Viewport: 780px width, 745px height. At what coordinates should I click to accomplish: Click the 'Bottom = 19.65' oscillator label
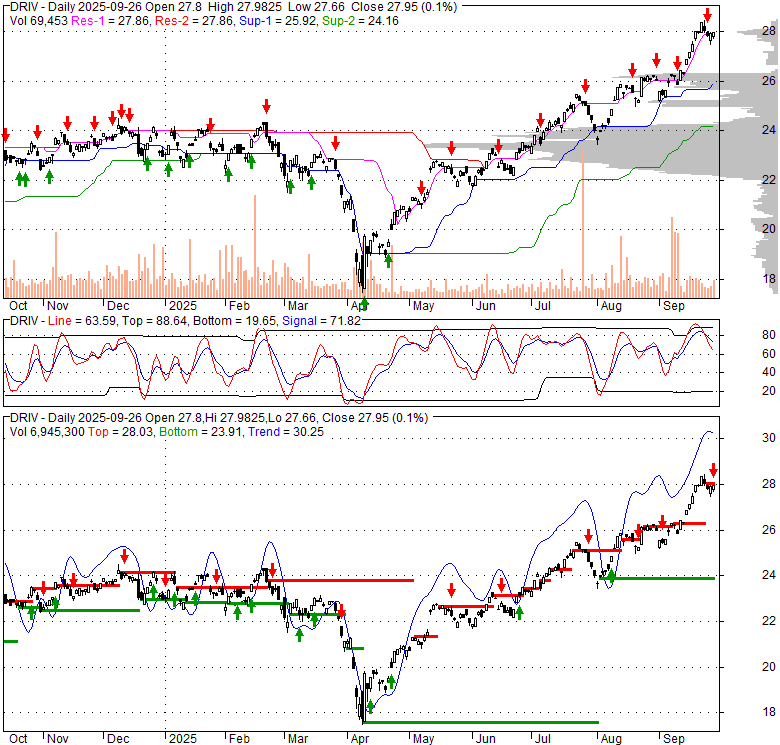click(x=234, y=321)
